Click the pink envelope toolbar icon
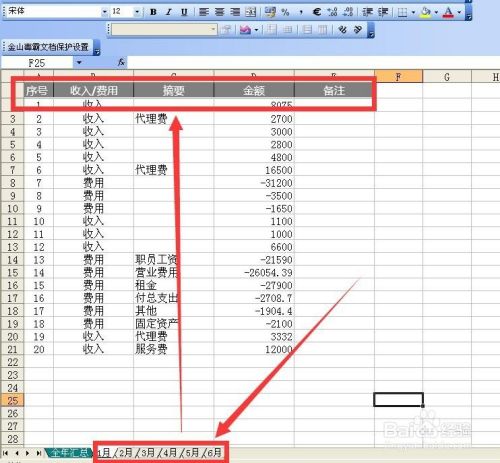The width and height of the screenshot is (500, 463). pyautogui.click(x=245, y=30)
